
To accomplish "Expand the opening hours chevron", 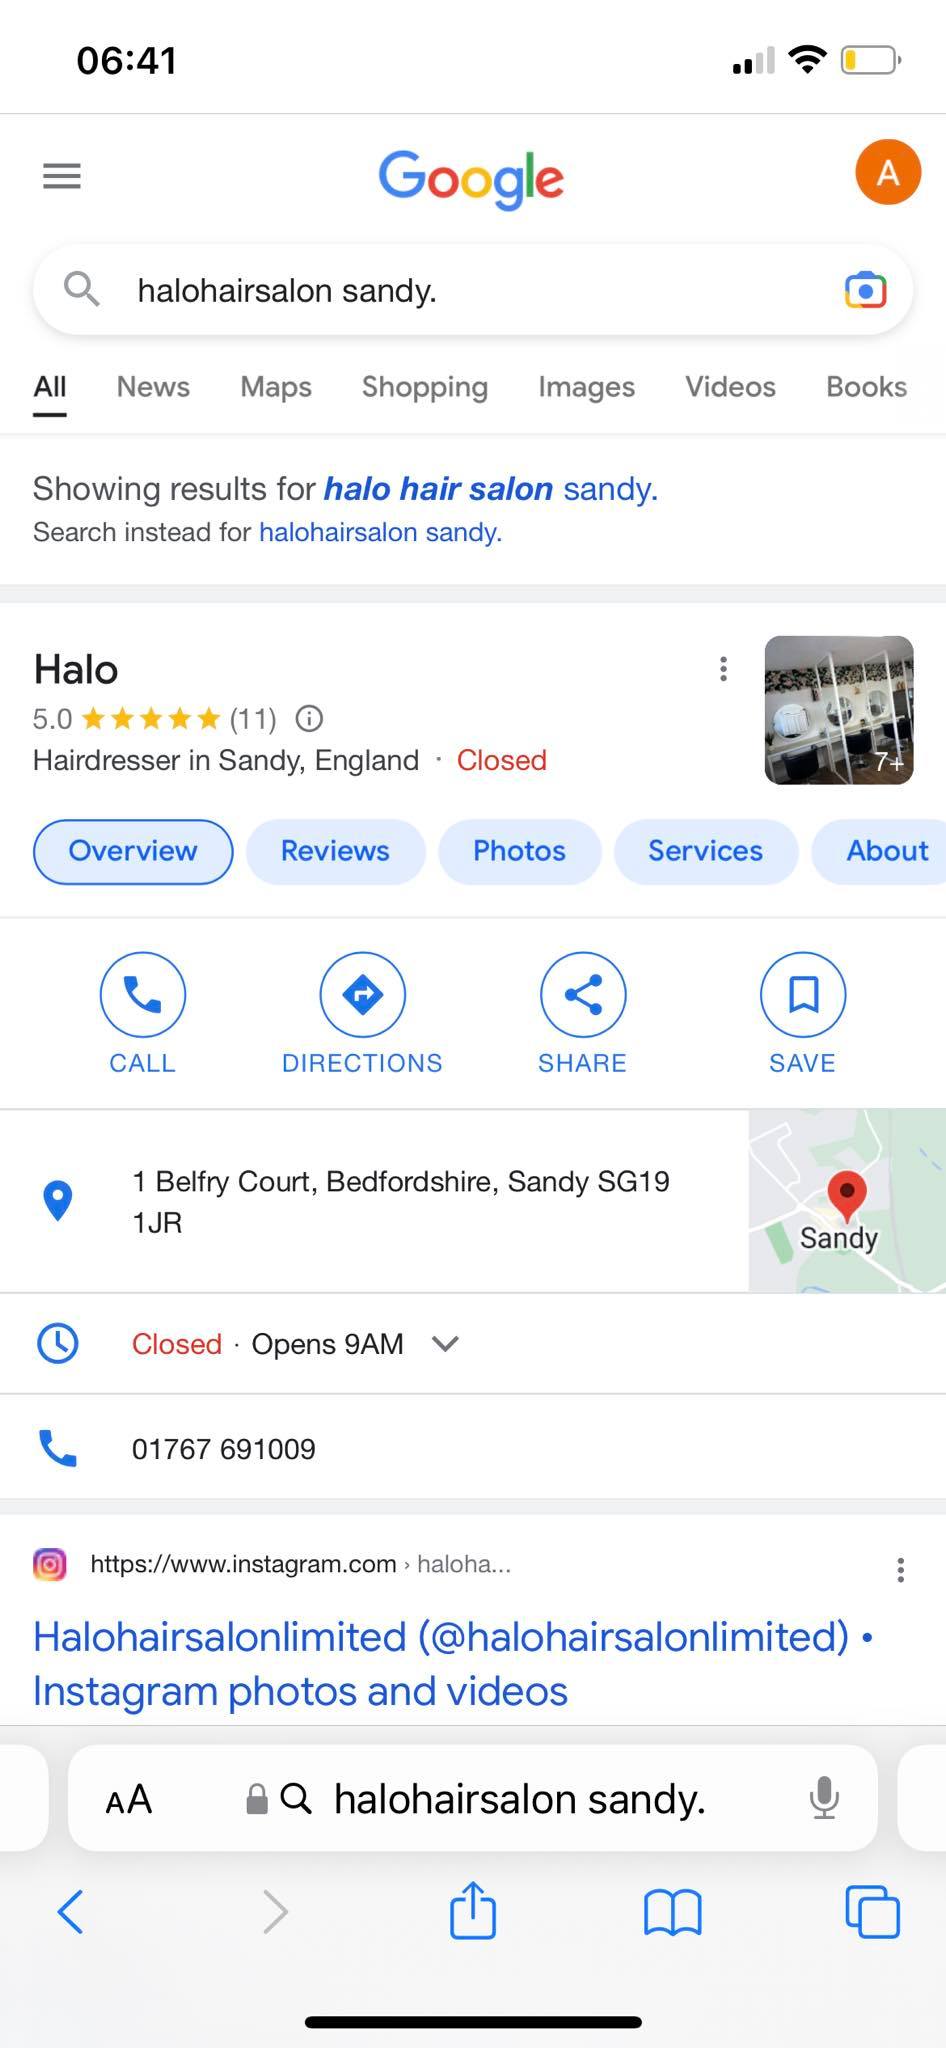I will click(445, 1344).
